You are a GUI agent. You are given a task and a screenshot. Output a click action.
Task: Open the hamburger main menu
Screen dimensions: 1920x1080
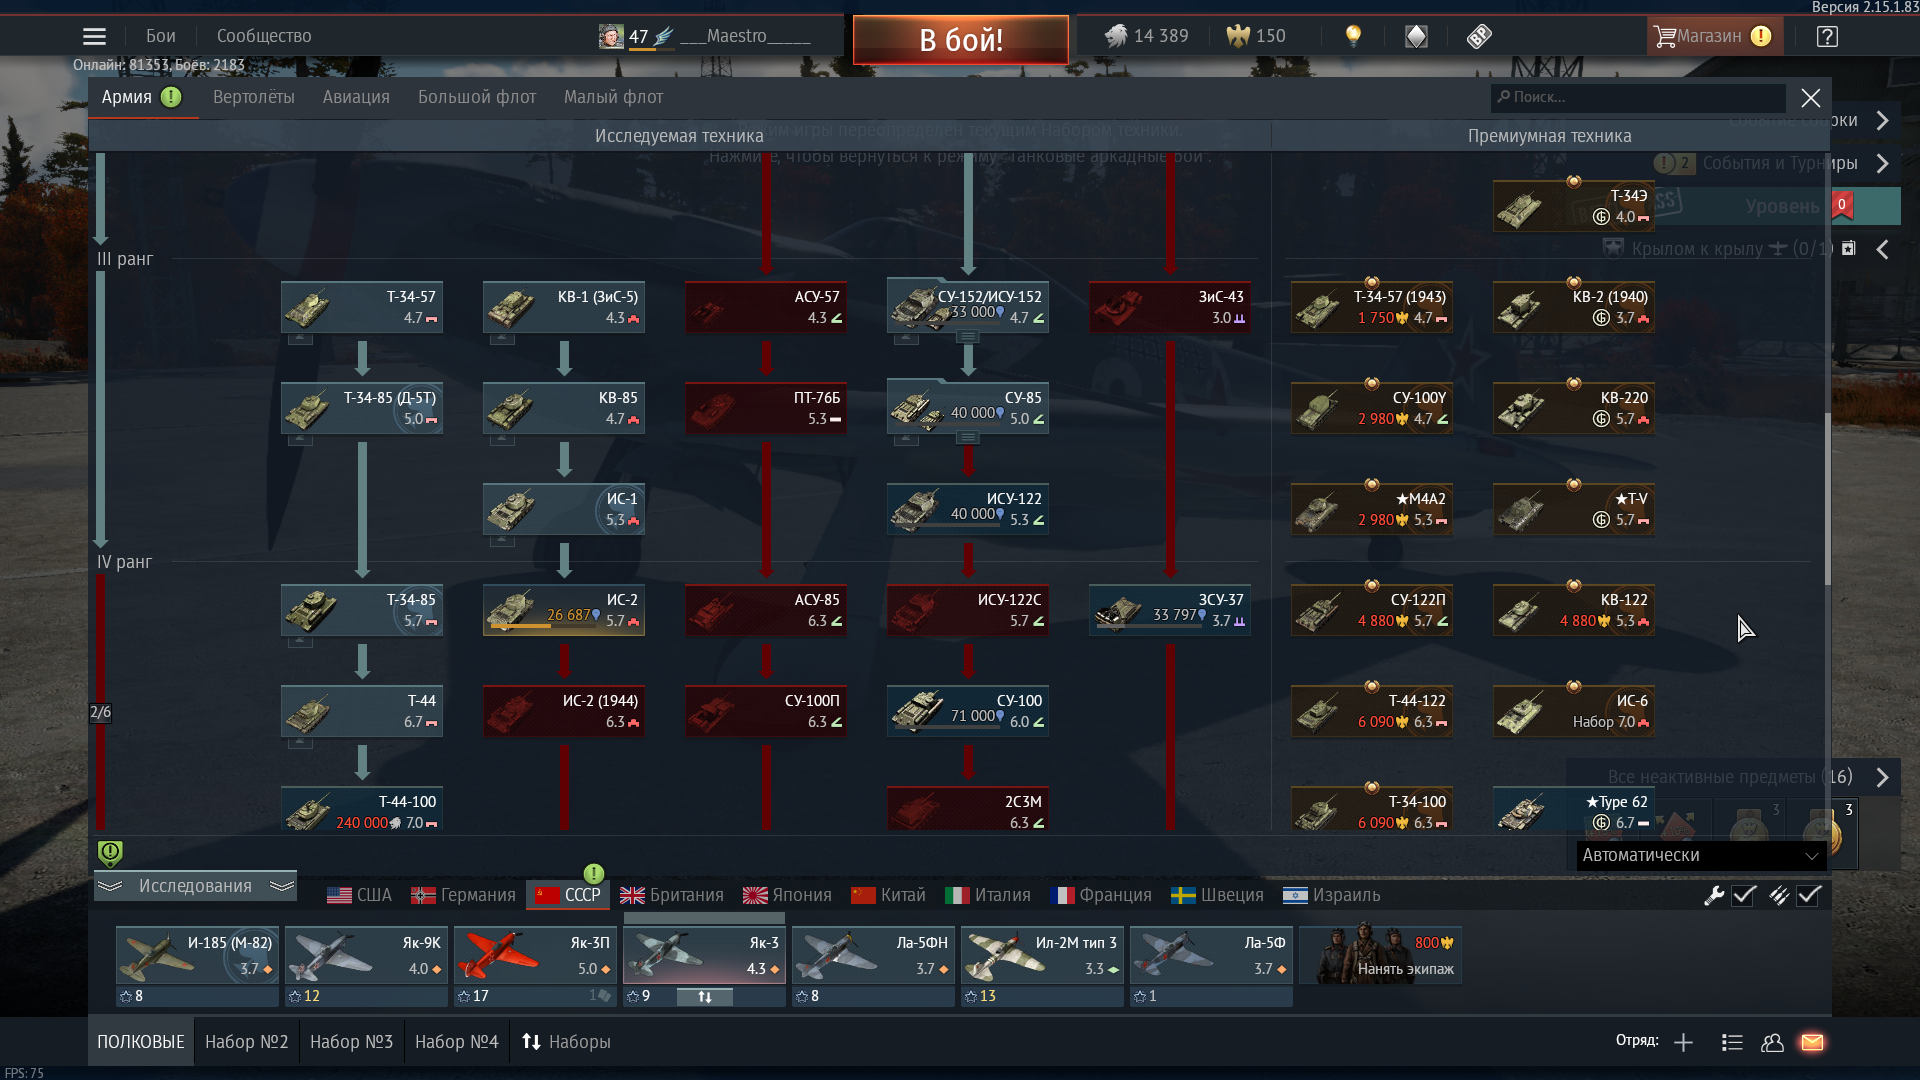(x=94, y=37)
